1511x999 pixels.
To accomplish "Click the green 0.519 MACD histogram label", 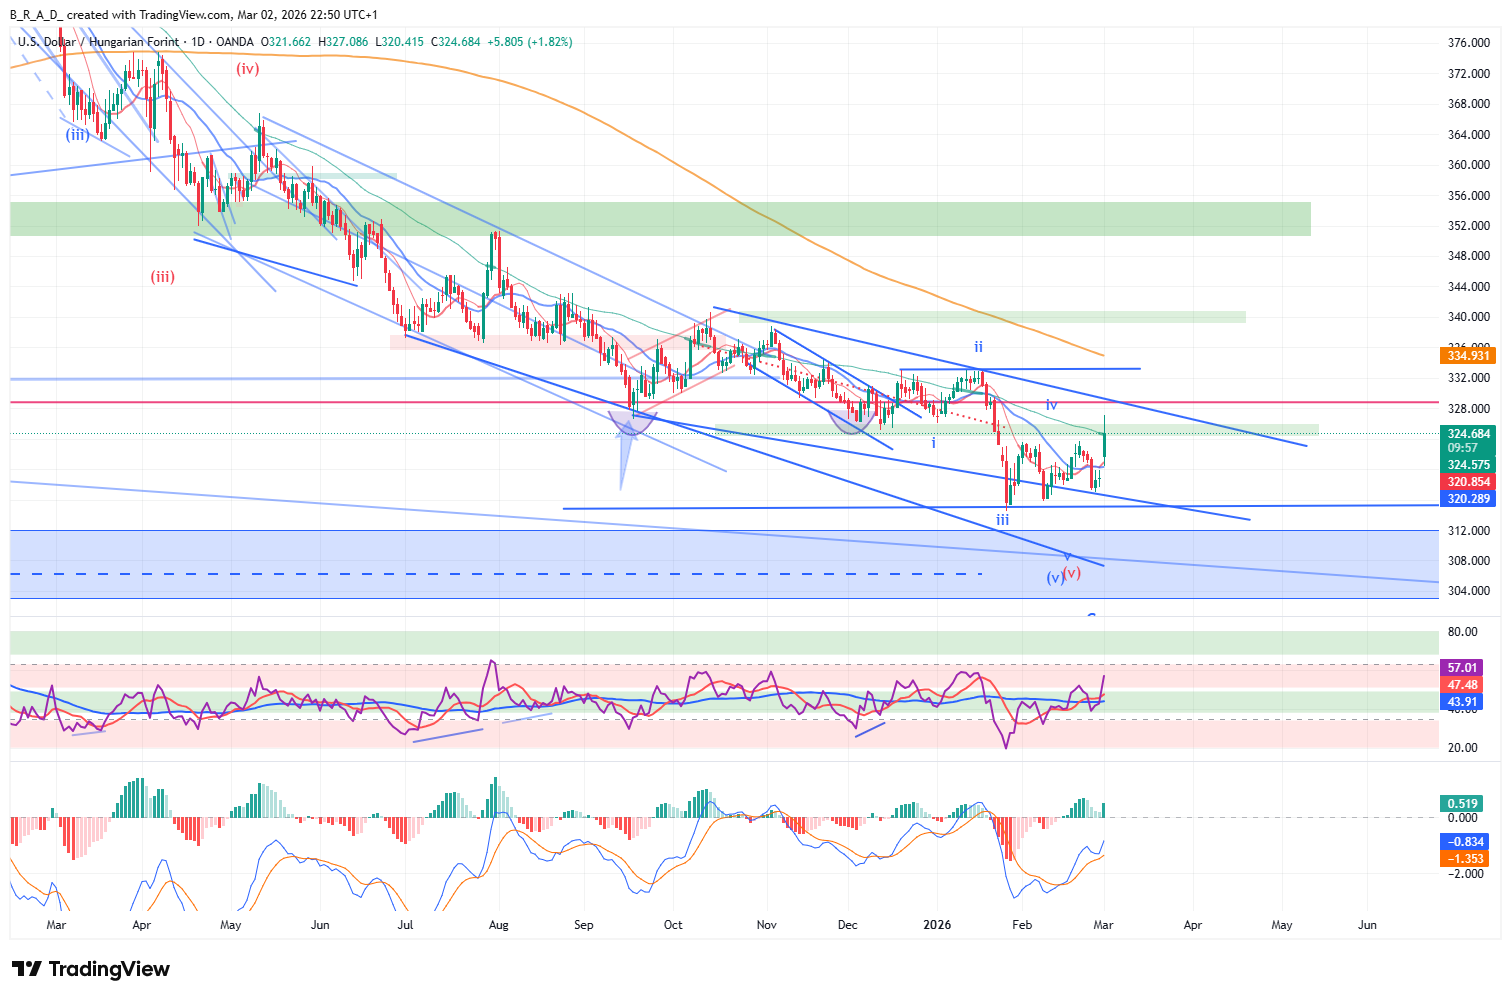I will 1462,804.
